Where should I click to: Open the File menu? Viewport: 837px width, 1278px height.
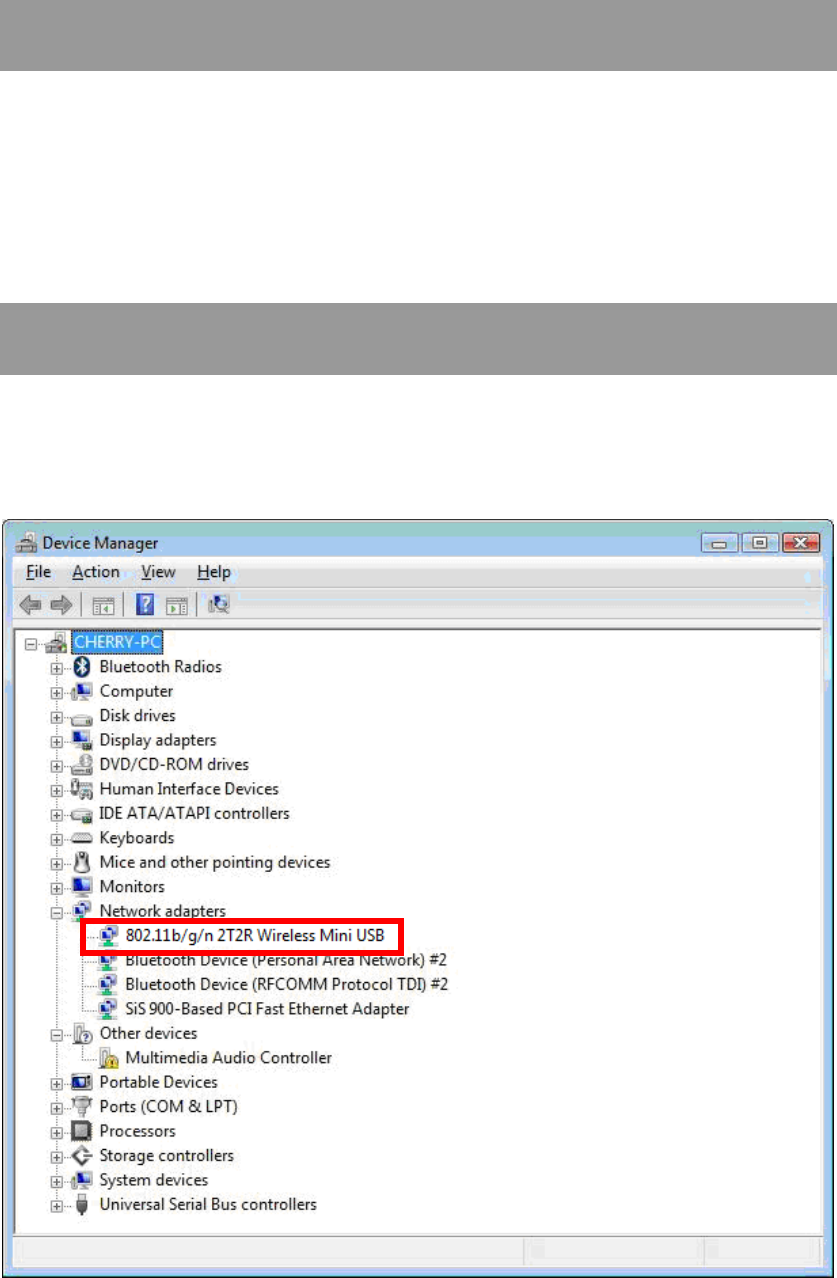tap(38, 572)
